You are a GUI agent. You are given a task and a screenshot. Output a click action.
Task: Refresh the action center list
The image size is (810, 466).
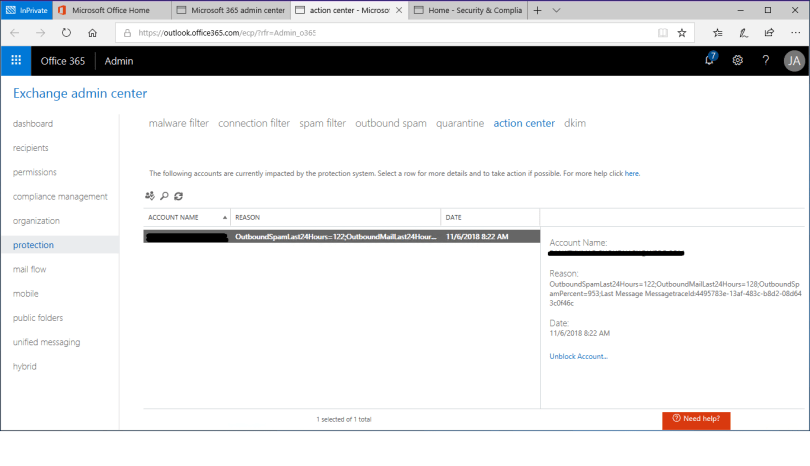[x=178, y=196]
